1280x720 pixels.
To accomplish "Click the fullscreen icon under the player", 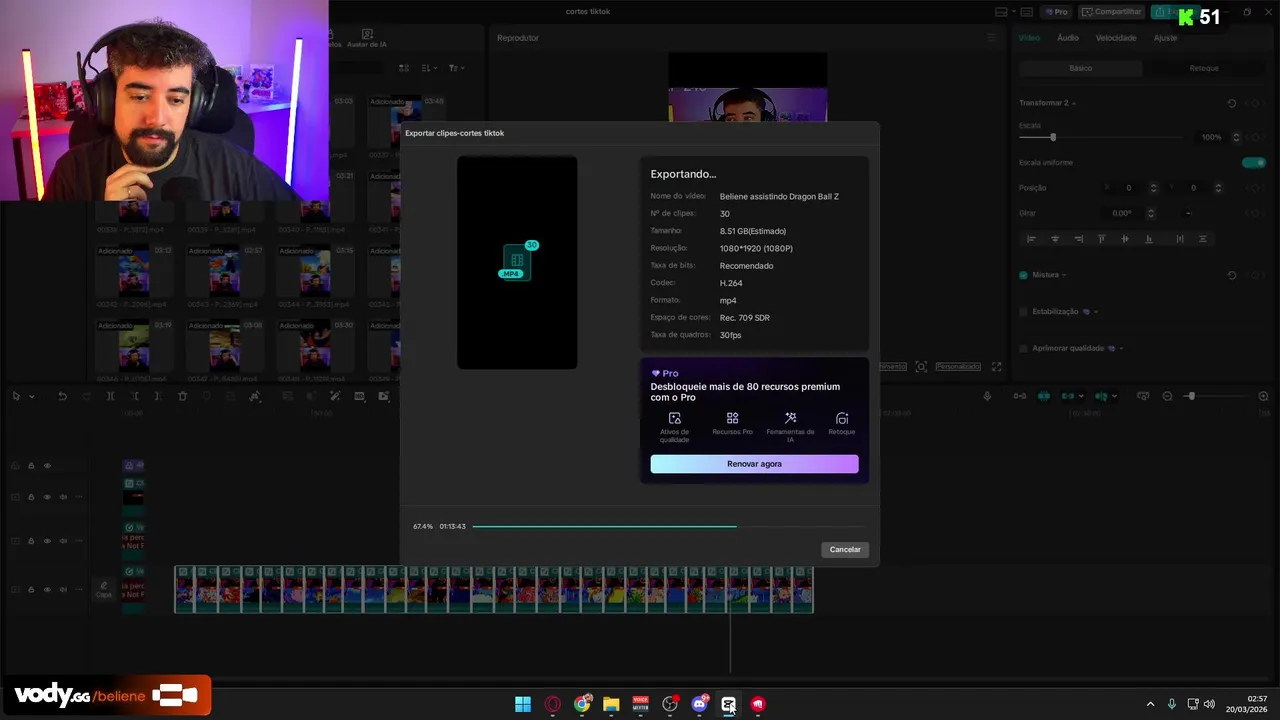I will 996,367.
